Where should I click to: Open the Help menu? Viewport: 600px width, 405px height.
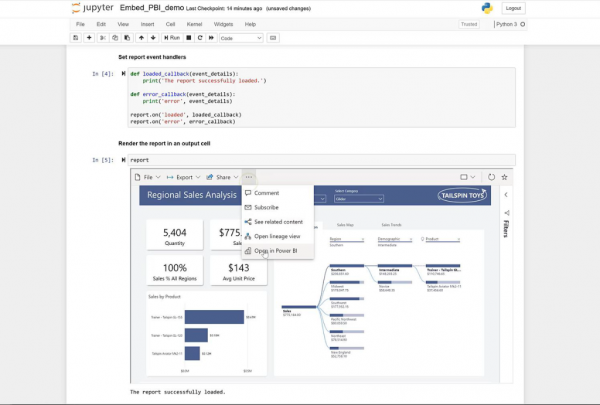pyautogui.click(x=250, y=24)
